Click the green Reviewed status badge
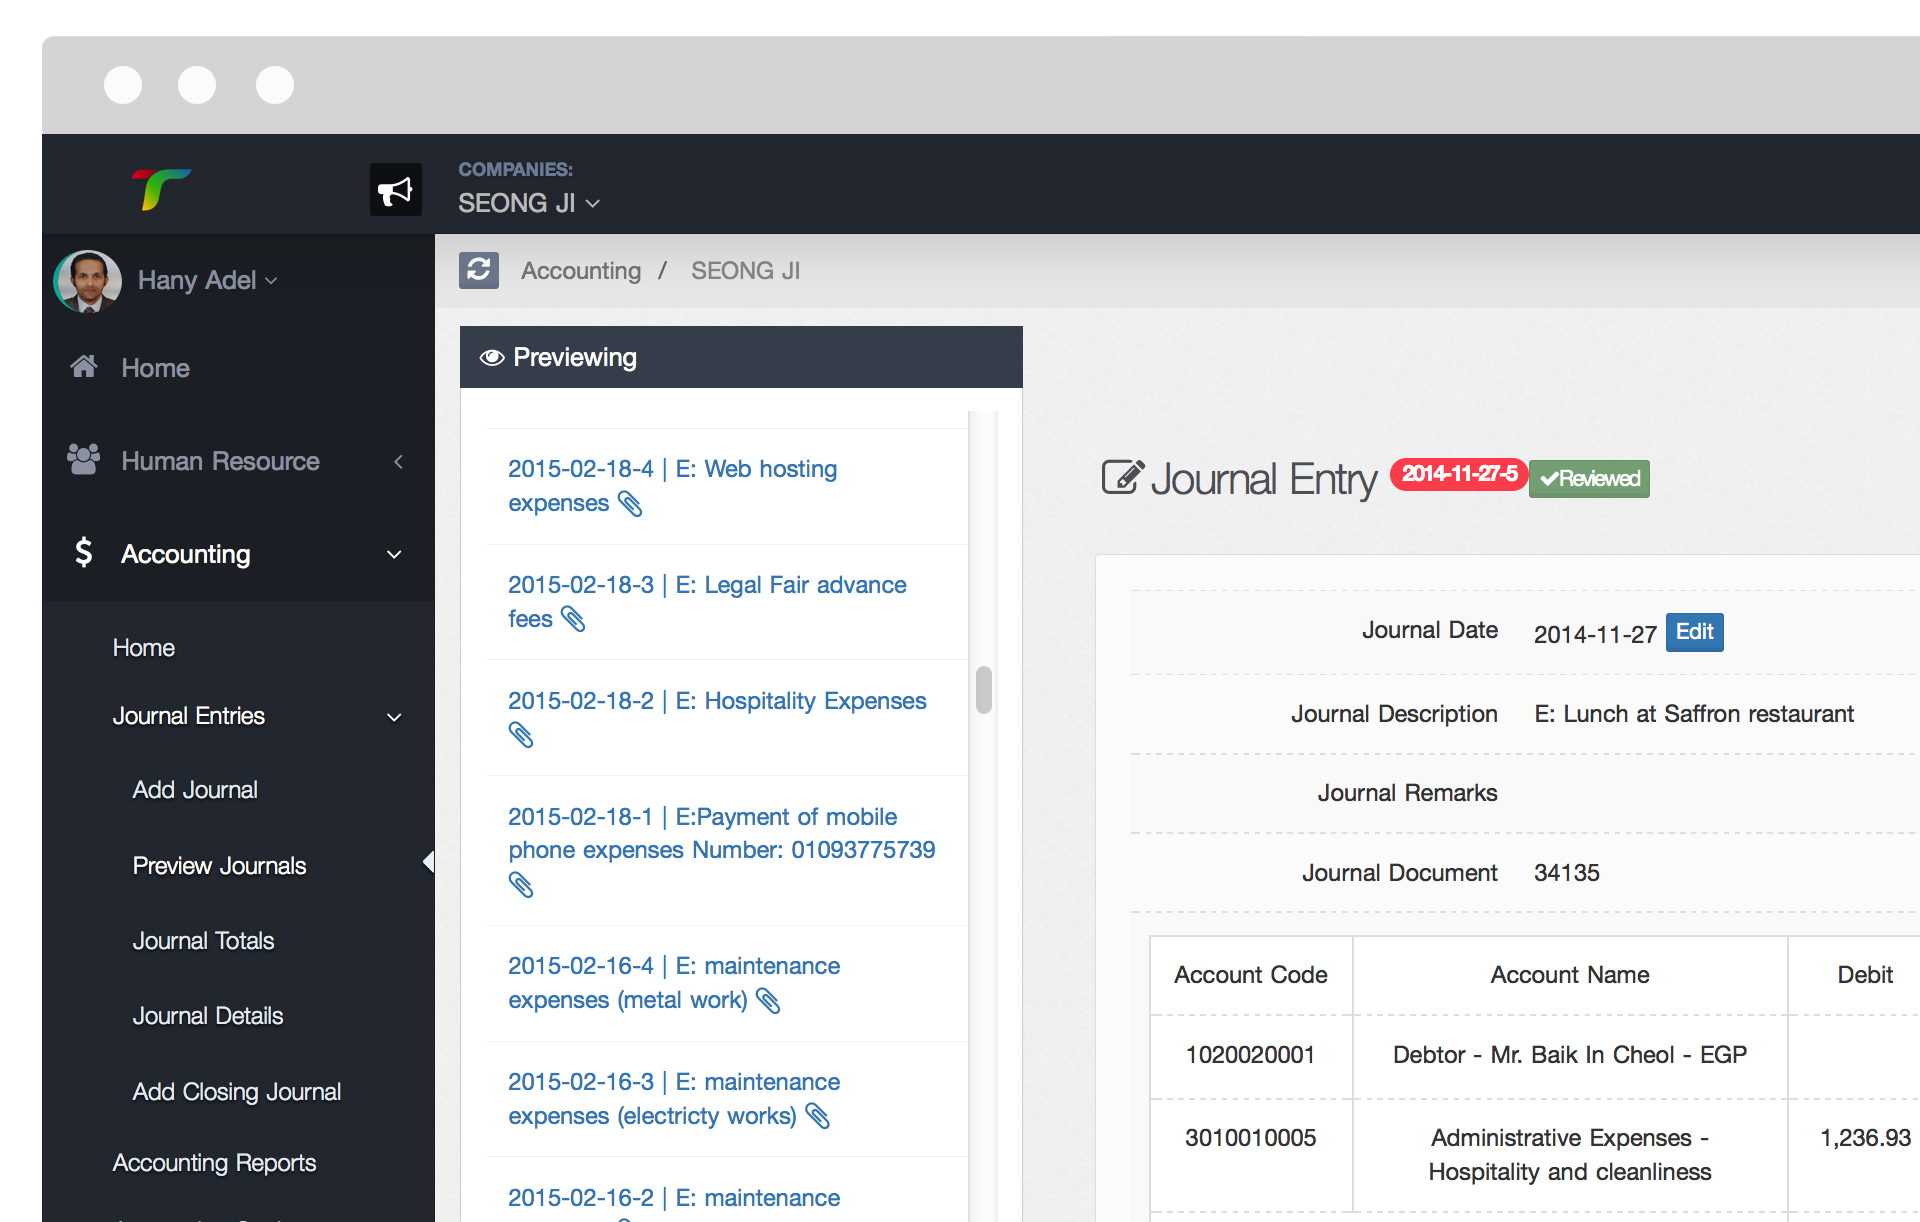This screenshot has height=1222, width=1920. click(1589, 478)
